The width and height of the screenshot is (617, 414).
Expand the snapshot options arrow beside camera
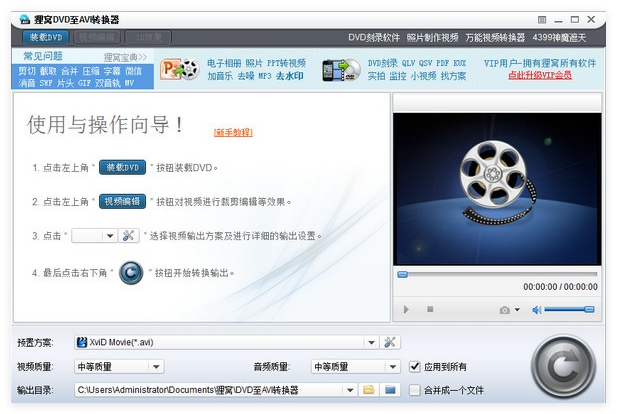pos(517,310)
